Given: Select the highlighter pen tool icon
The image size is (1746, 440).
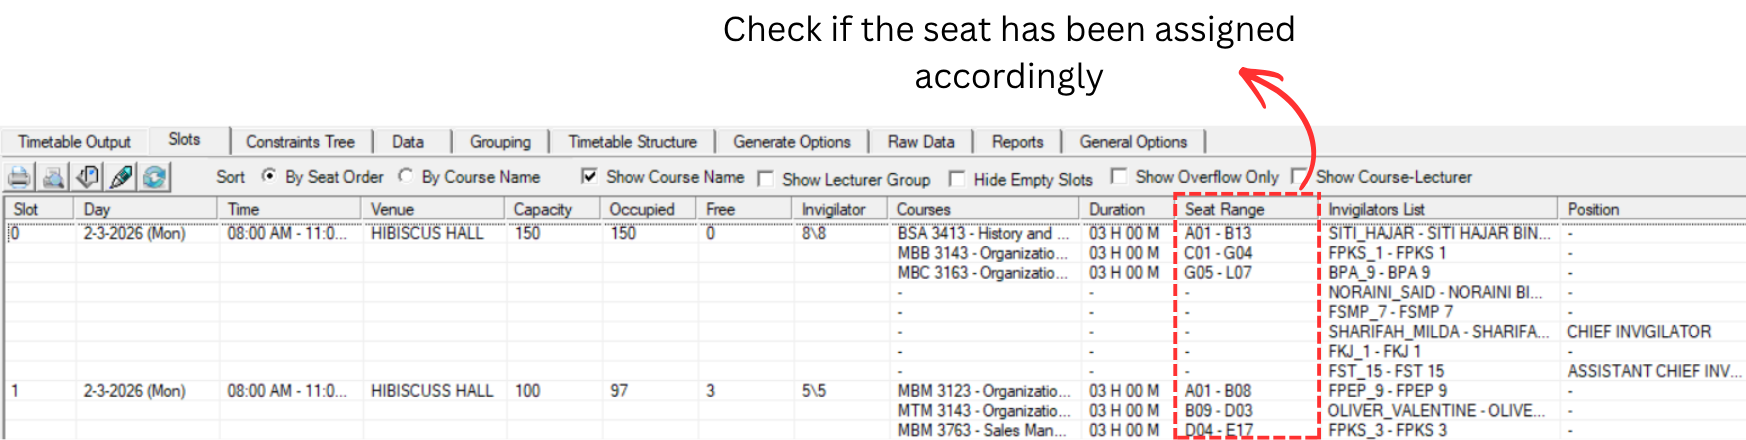Looking at the screenshot, I should 121,177.
